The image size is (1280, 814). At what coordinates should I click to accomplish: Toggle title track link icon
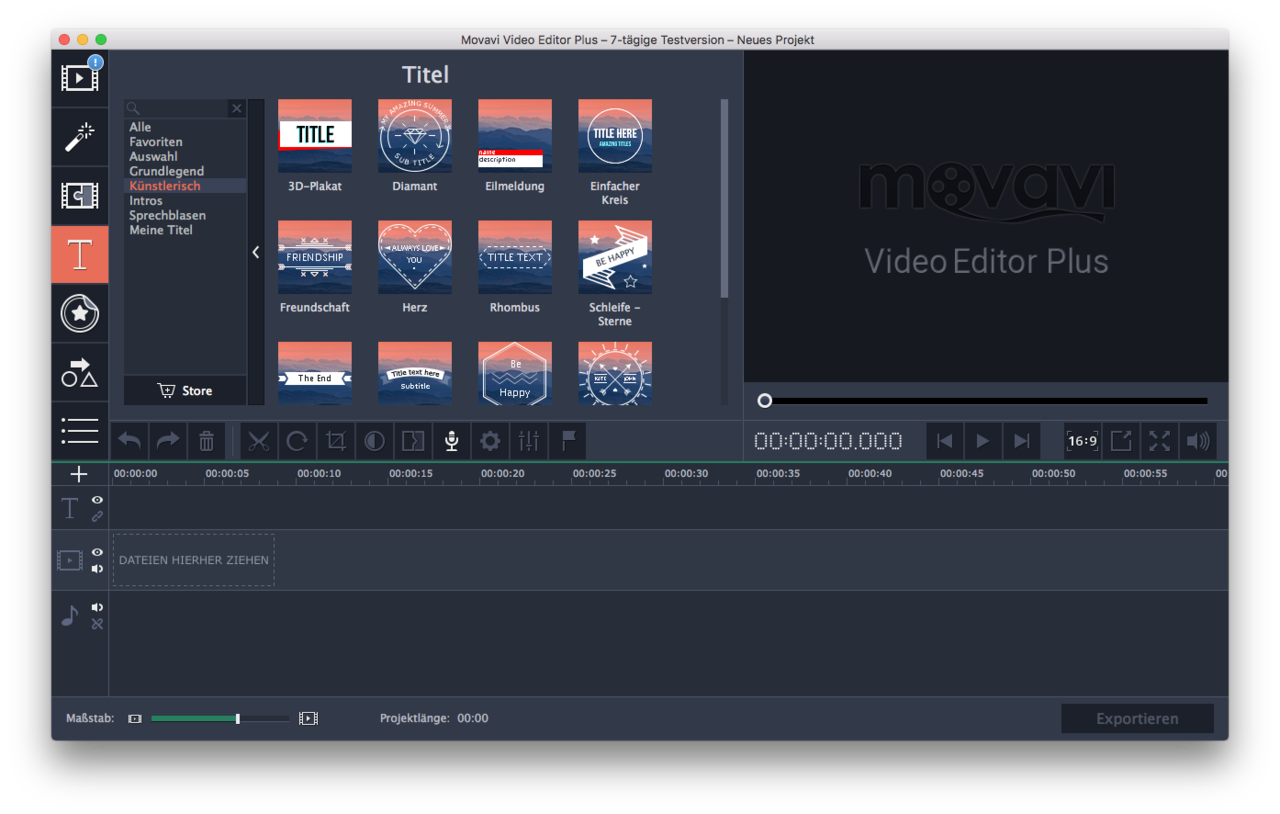click(98, 516)
